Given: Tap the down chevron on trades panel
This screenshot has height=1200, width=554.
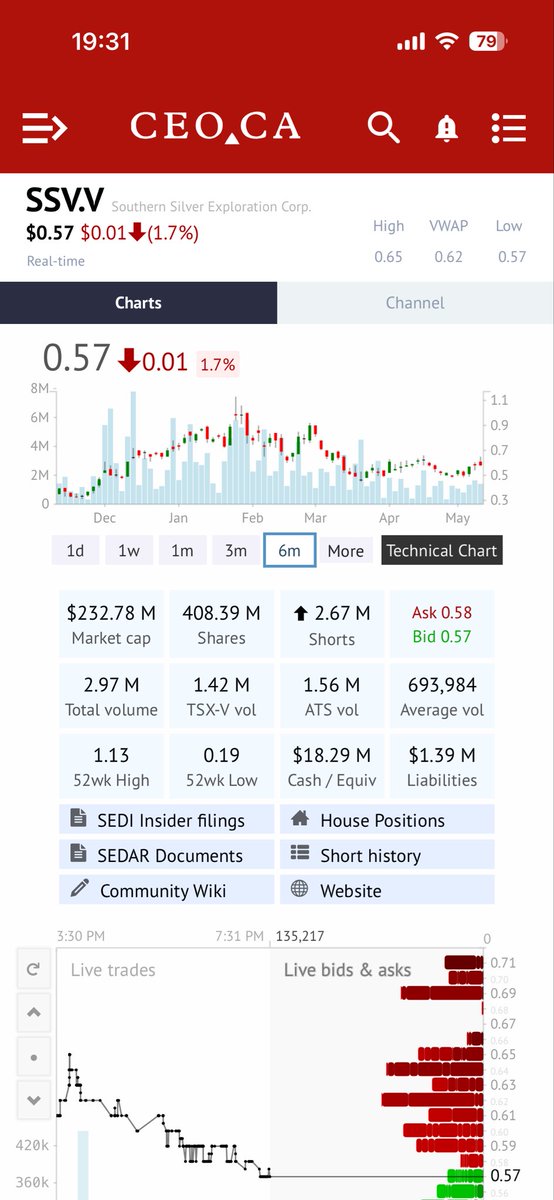Looking at the screenshot, I should 33,1100.
